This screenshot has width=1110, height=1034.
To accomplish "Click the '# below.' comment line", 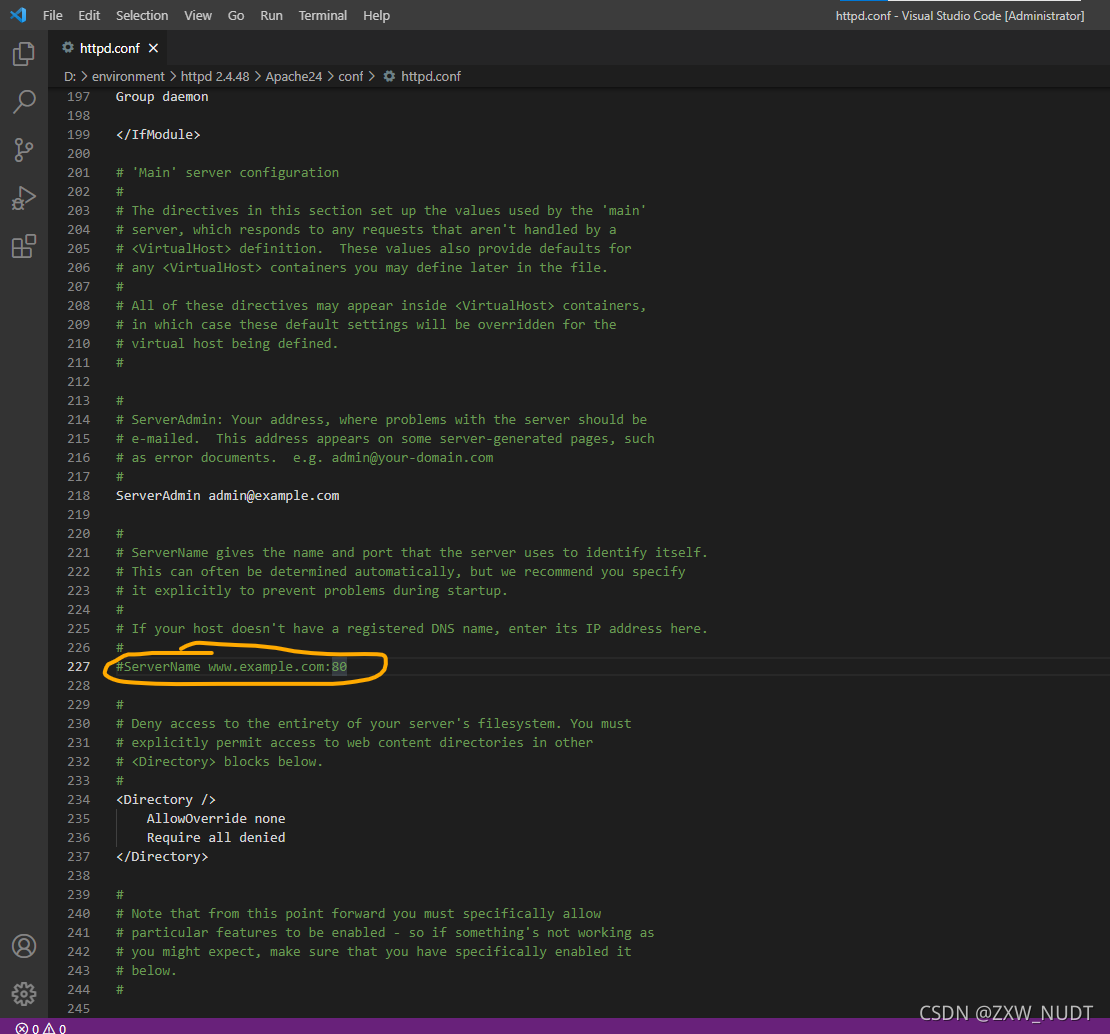I will coord(147,971).
